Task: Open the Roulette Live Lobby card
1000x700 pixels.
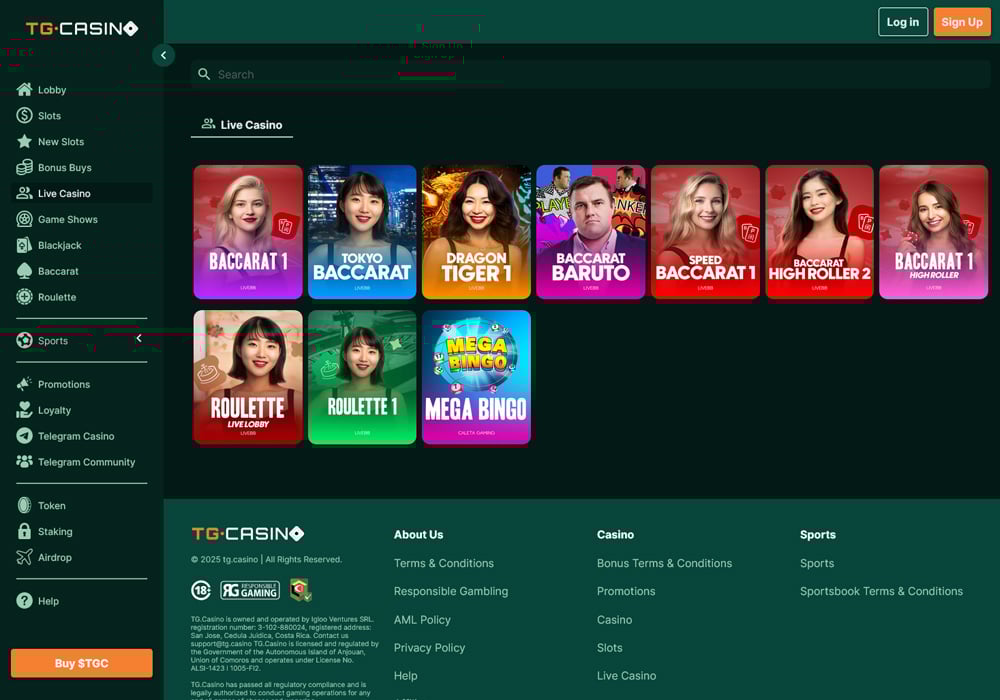Action: pos(248,377)
